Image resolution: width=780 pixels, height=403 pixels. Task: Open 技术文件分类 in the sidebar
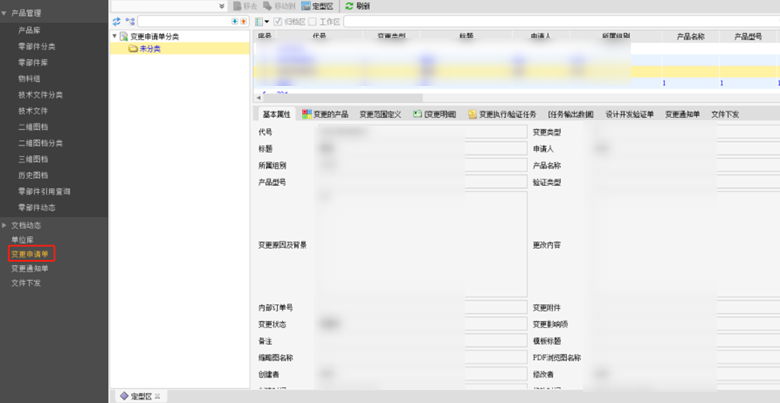pos(40,95)
